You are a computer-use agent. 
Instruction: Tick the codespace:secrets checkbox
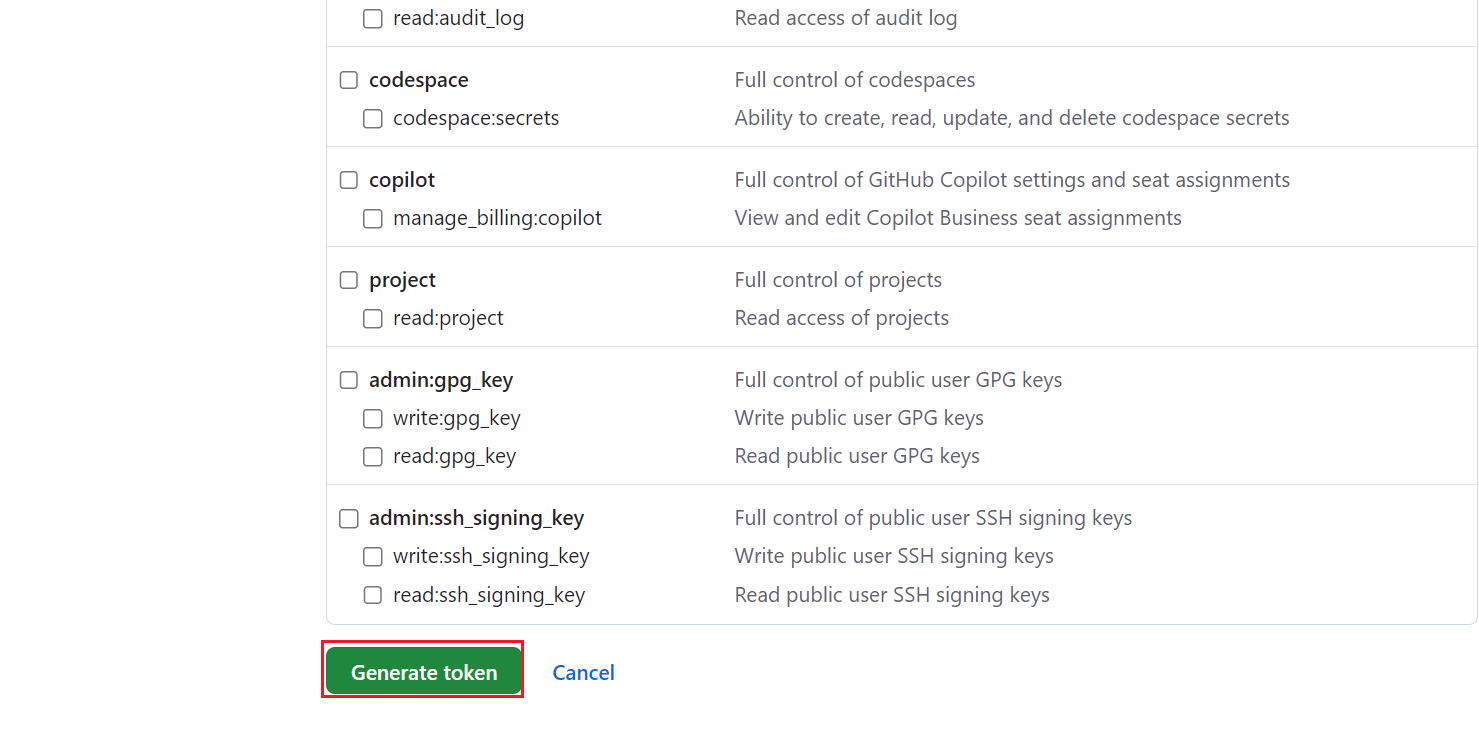[373, 119]
